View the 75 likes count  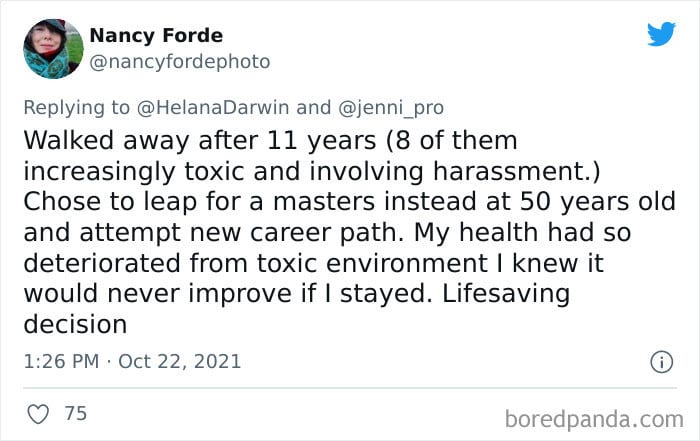point(75,413)
